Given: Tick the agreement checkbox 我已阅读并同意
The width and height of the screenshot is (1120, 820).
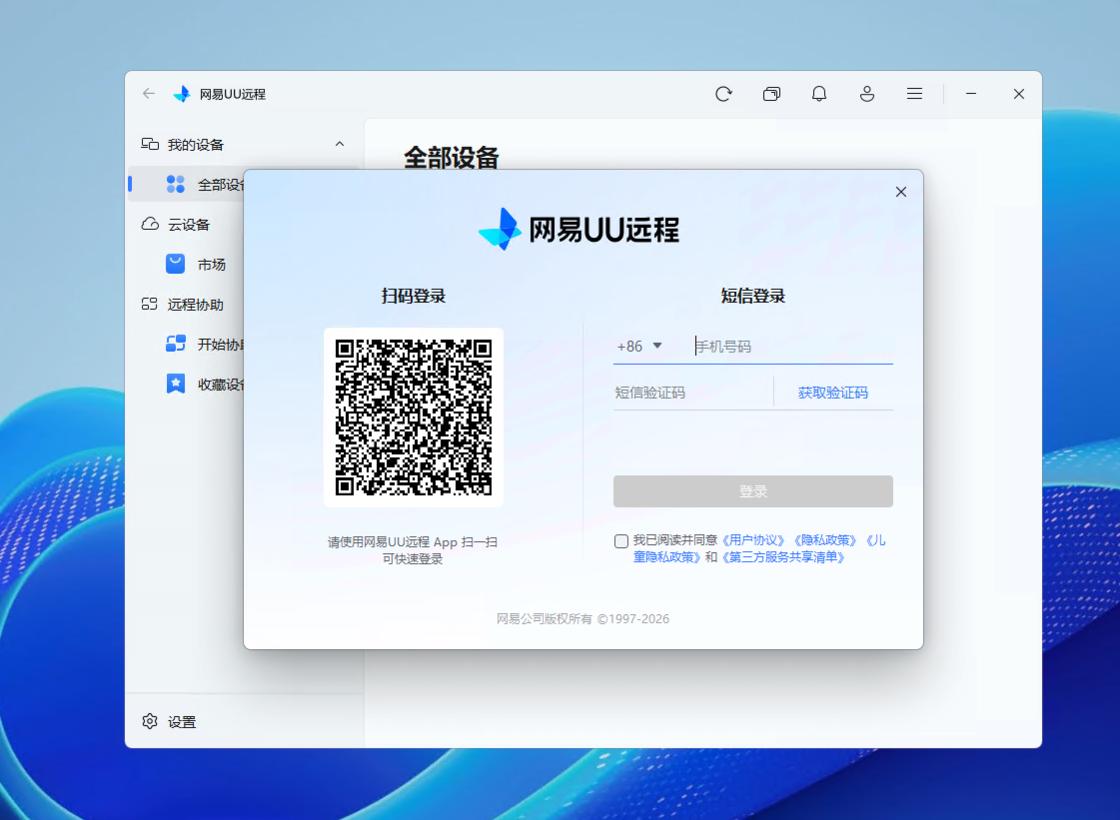Looking at the screenshot, I should point(621,541).
